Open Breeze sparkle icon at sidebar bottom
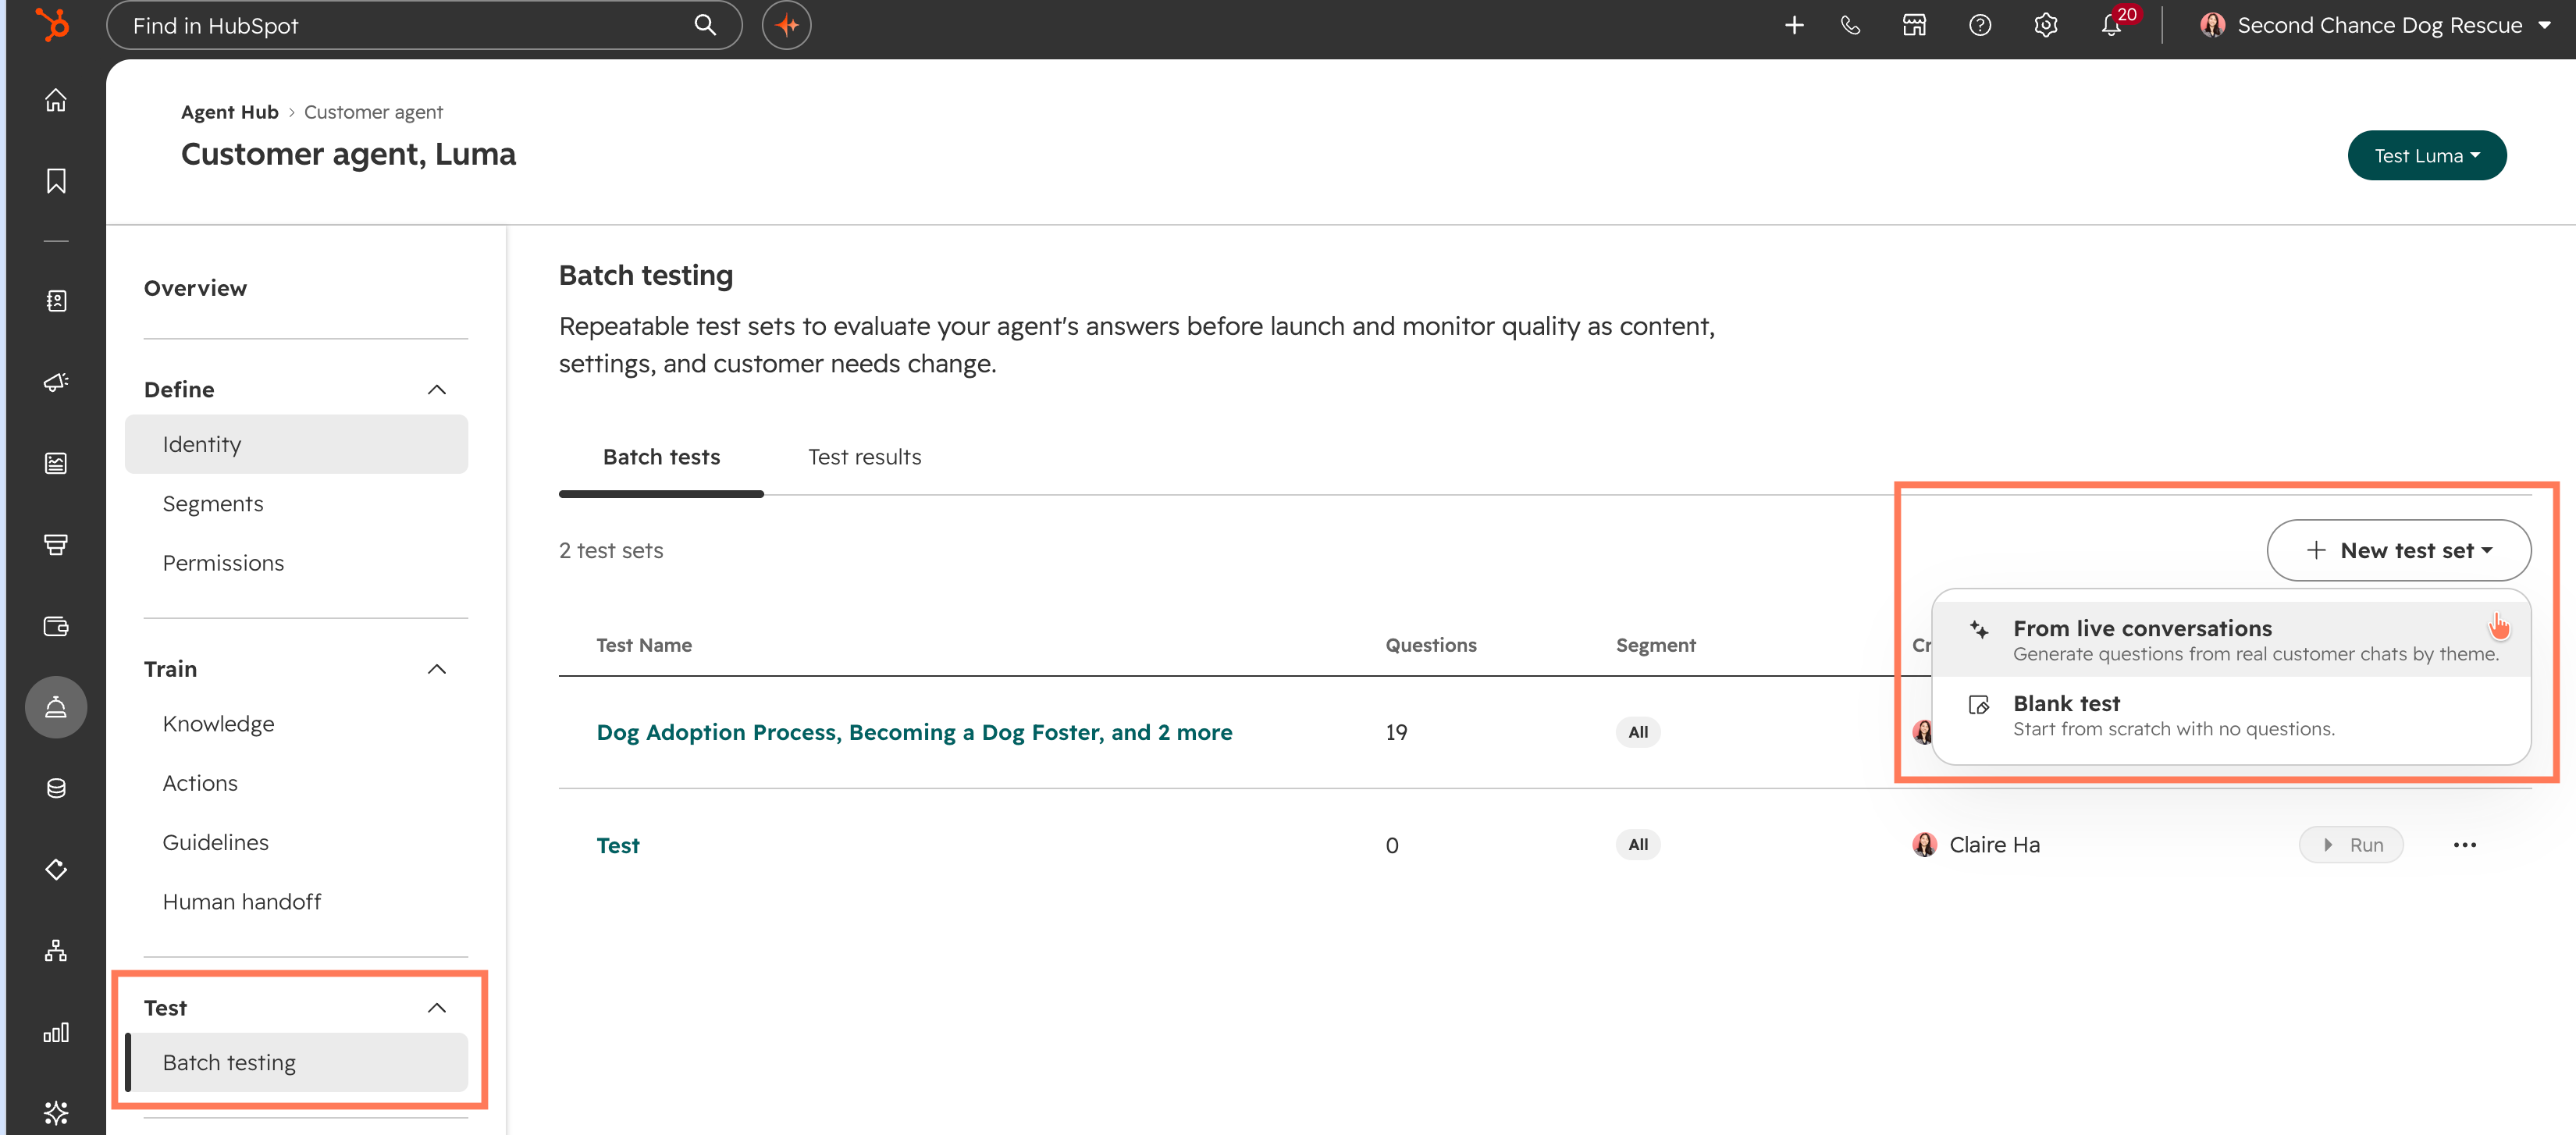Image resolution: width=2576 pixels, height=1135 pixels. [x=56, y=1112]
